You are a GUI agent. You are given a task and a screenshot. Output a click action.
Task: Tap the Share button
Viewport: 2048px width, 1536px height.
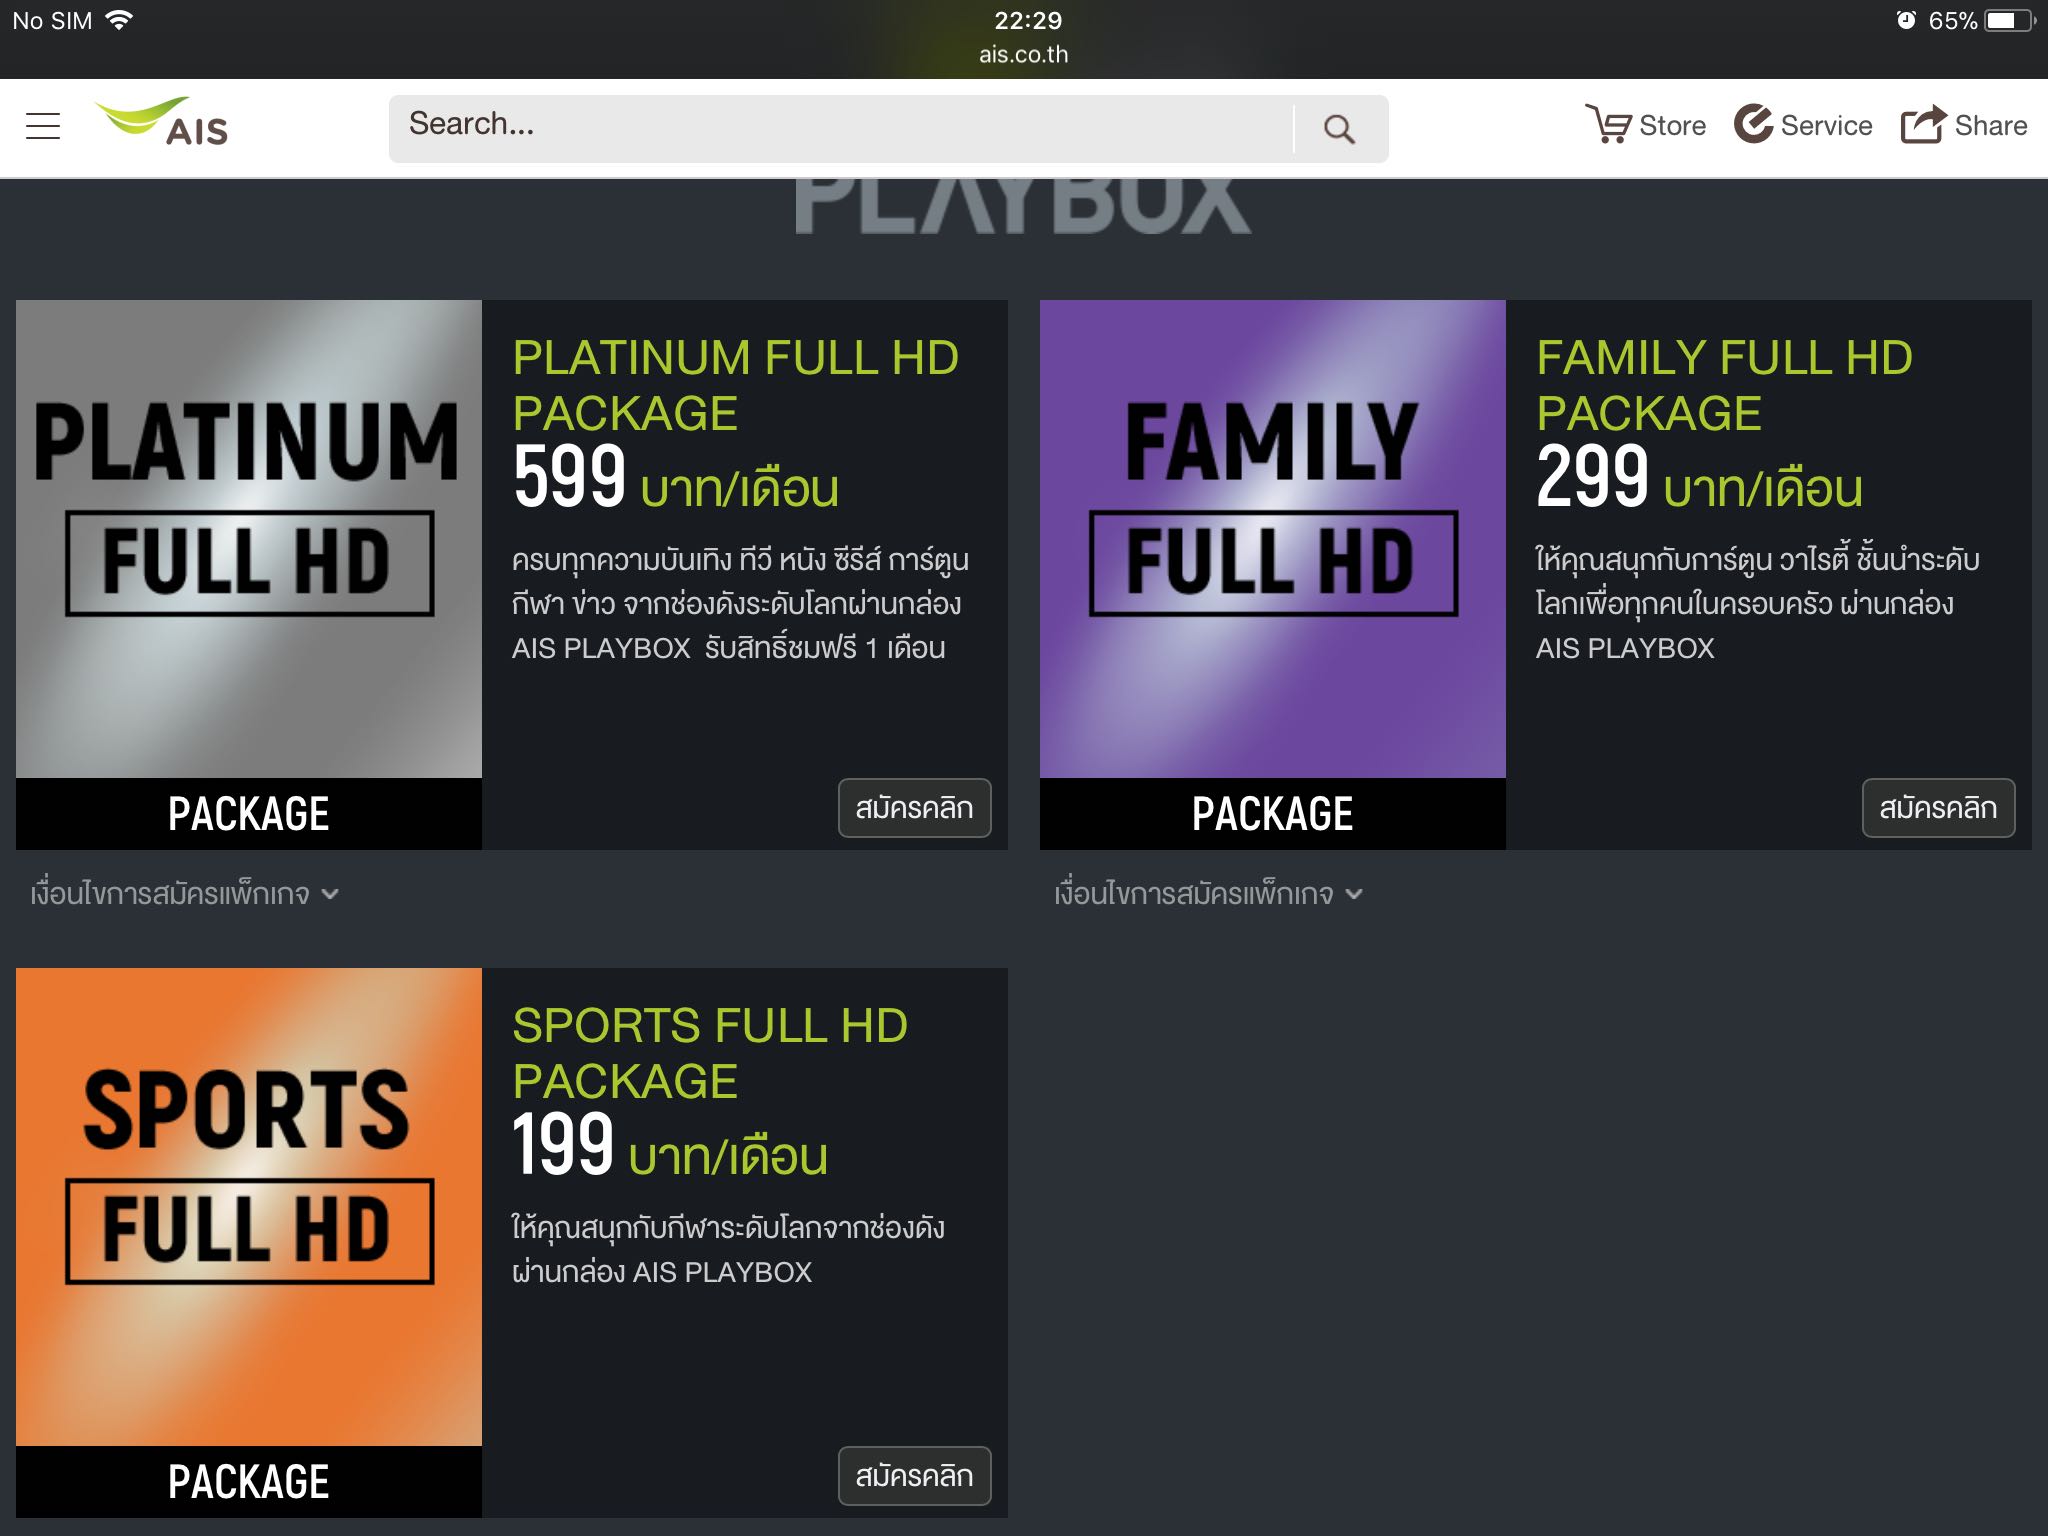pyautogui.click(x=1964, y=125)
